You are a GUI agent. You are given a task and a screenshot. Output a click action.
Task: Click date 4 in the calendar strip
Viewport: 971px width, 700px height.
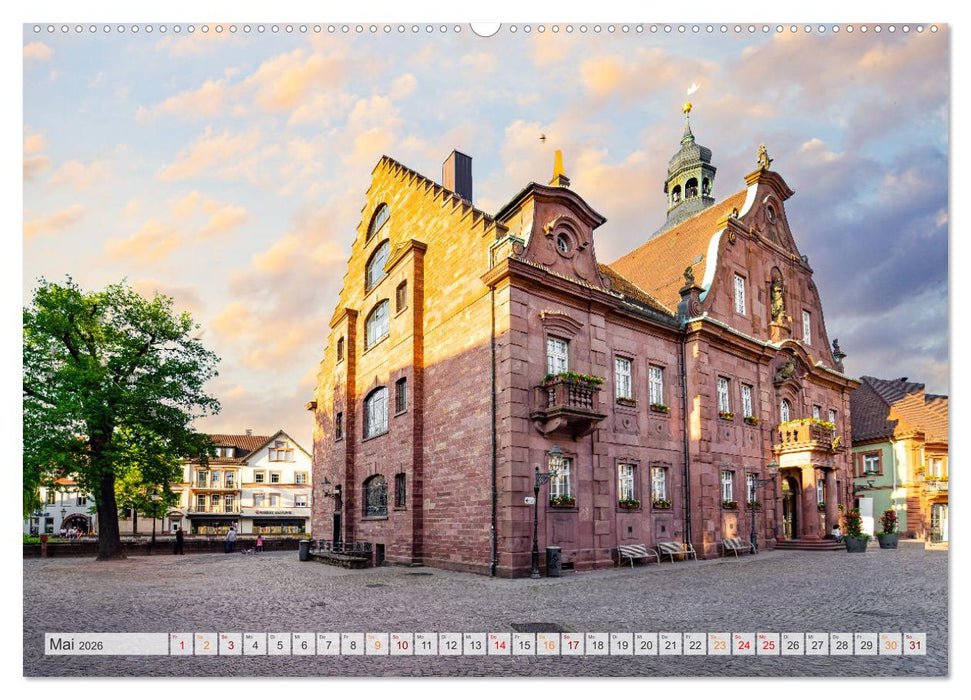pos(255,645)
